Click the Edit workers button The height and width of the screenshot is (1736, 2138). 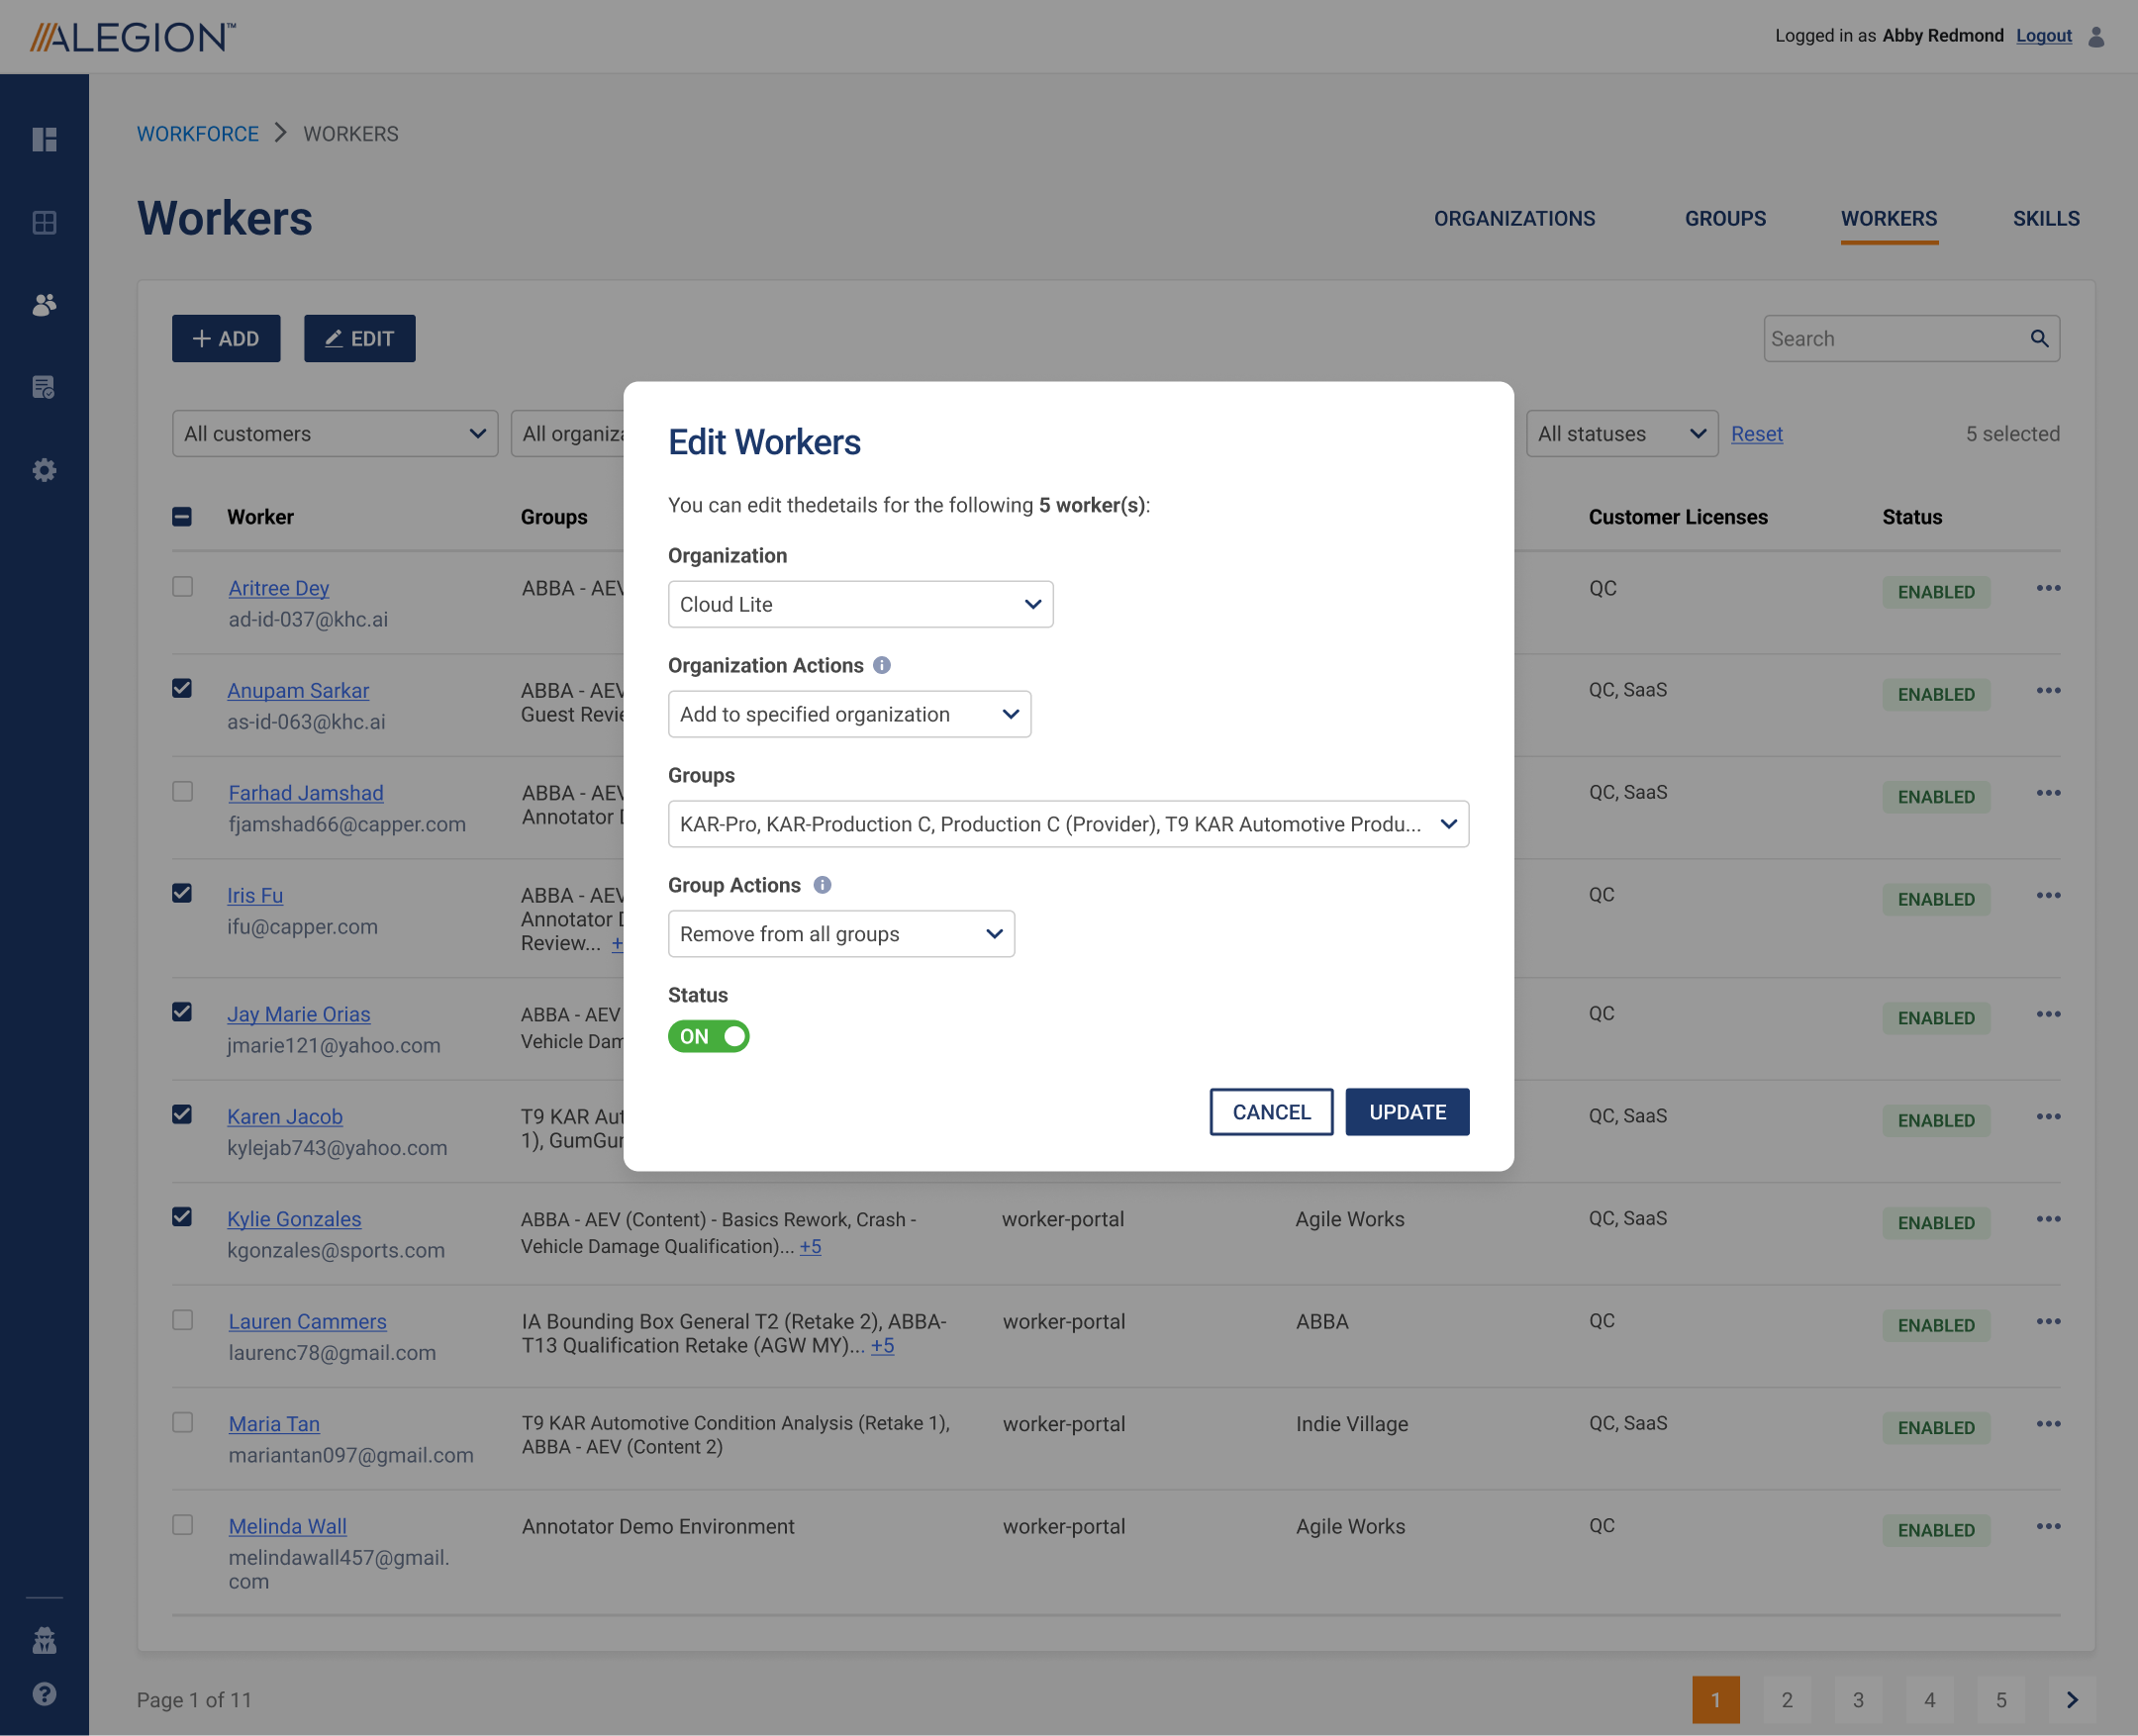359,339
